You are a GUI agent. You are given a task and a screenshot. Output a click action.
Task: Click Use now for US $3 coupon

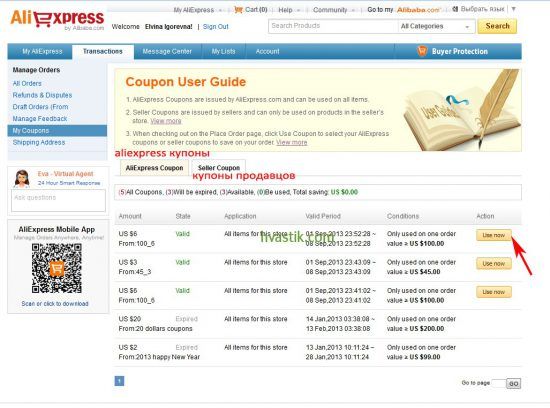(494, 263)
